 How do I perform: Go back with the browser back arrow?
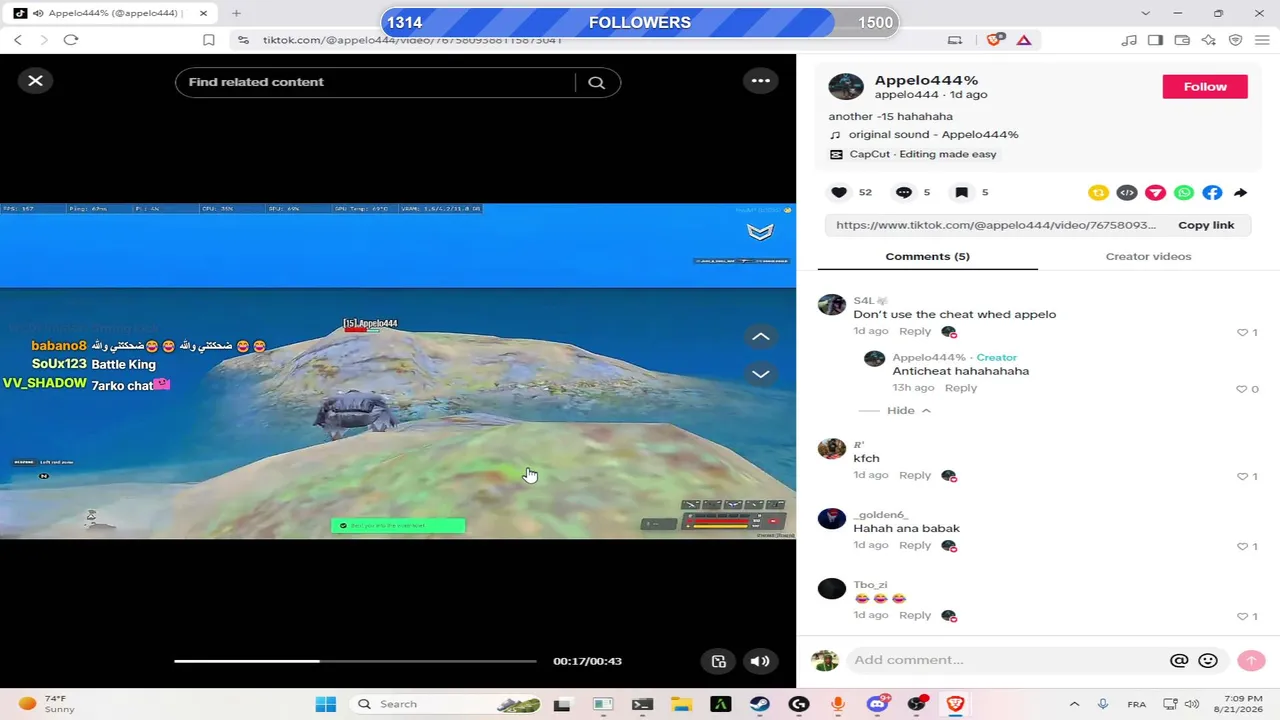[x=18, y=40]
